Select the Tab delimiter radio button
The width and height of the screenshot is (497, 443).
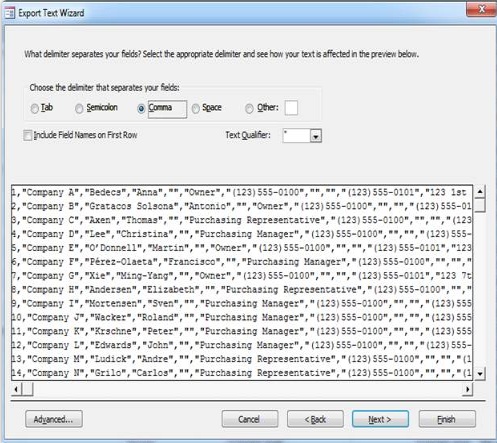(35, 109)
